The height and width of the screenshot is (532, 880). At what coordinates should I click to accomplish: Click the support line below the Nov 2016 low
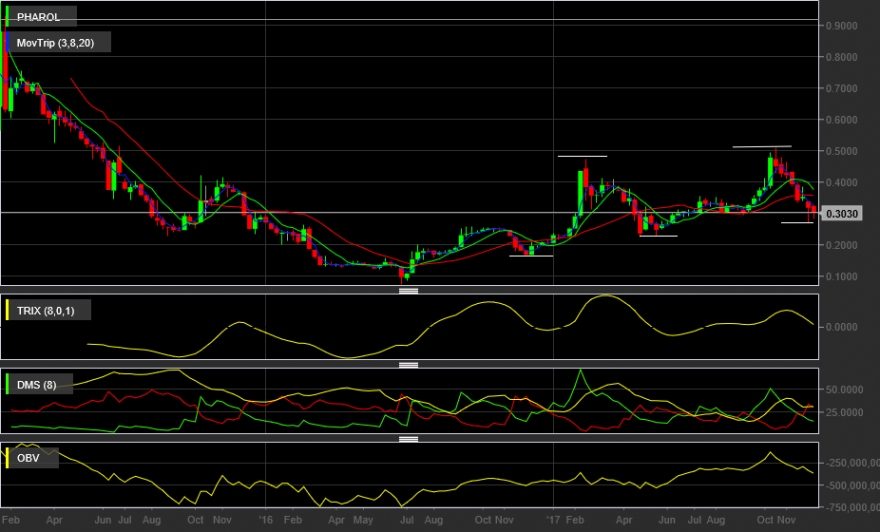(531, 256)
